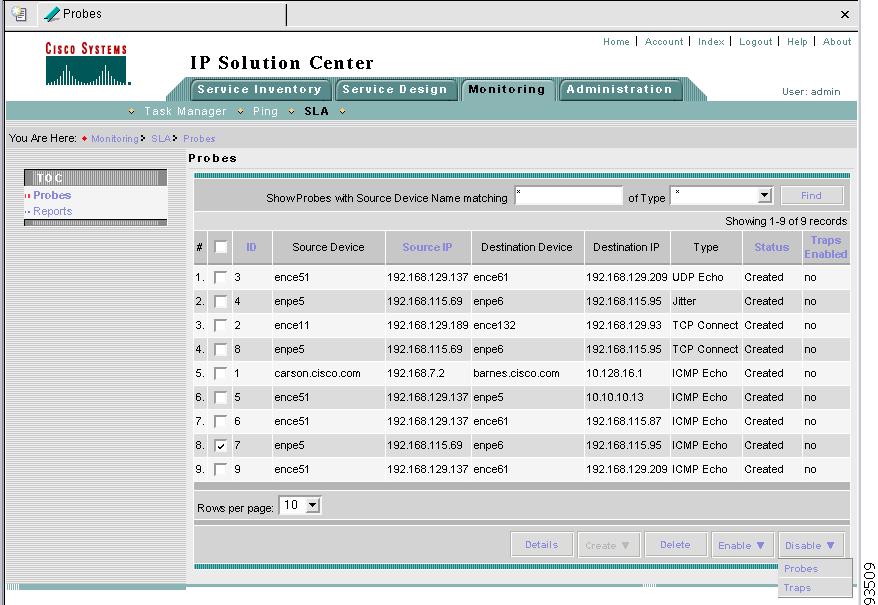Check the box for probe ID 4
878x605 pixels.
[221, 301]
